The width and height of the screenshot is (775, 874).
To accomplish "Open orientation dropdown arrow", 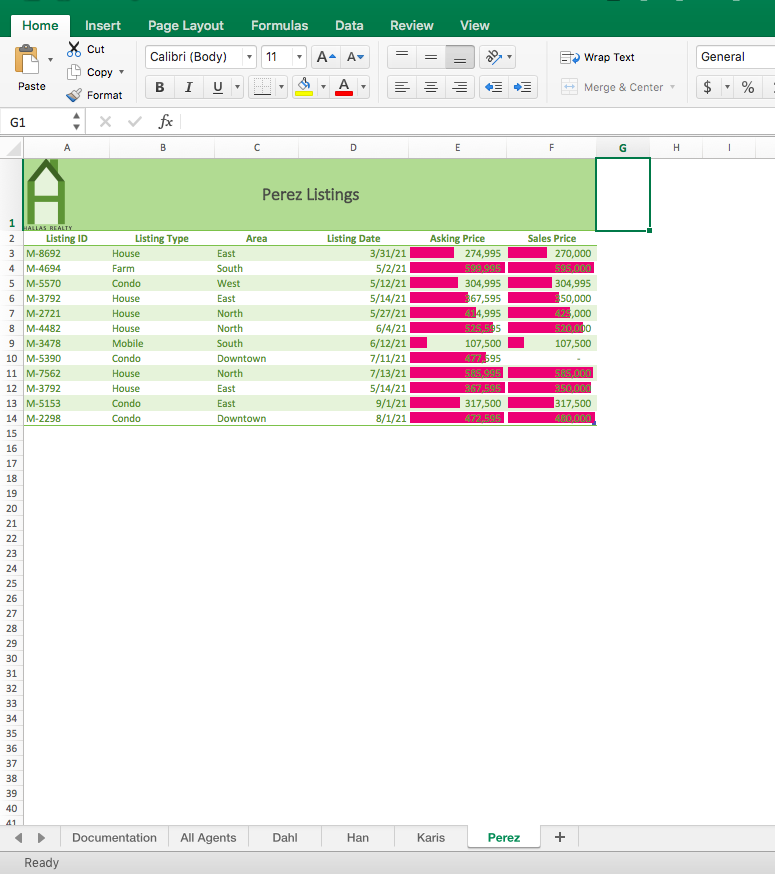I will (510, 57).
